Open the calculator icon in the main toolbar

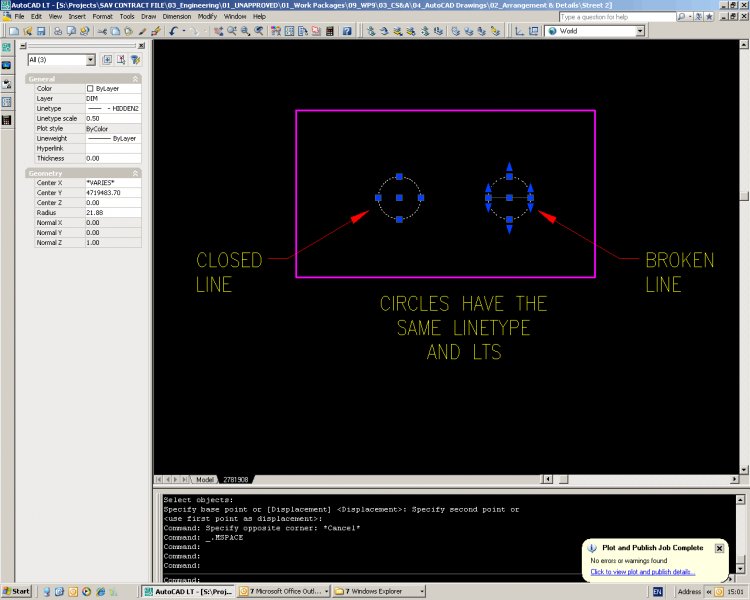point(331,31)
